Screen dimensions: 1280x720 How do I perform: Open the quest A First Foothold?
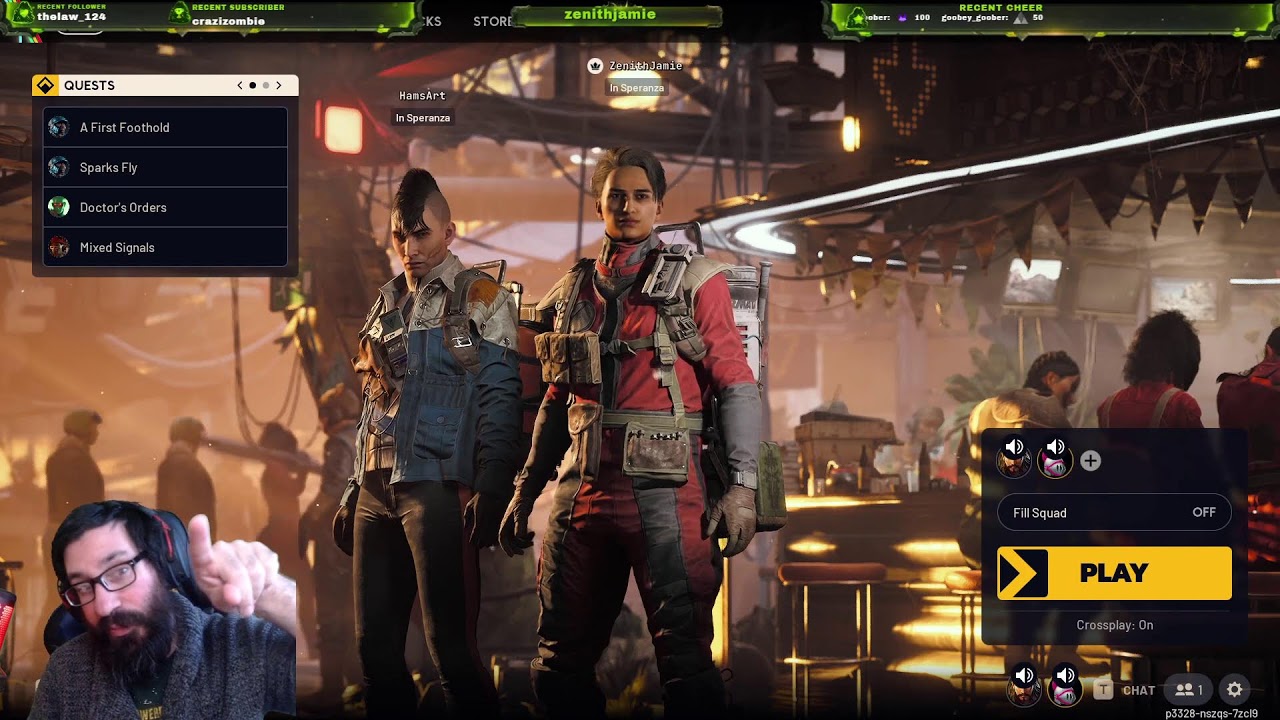[x=166, y=127]
